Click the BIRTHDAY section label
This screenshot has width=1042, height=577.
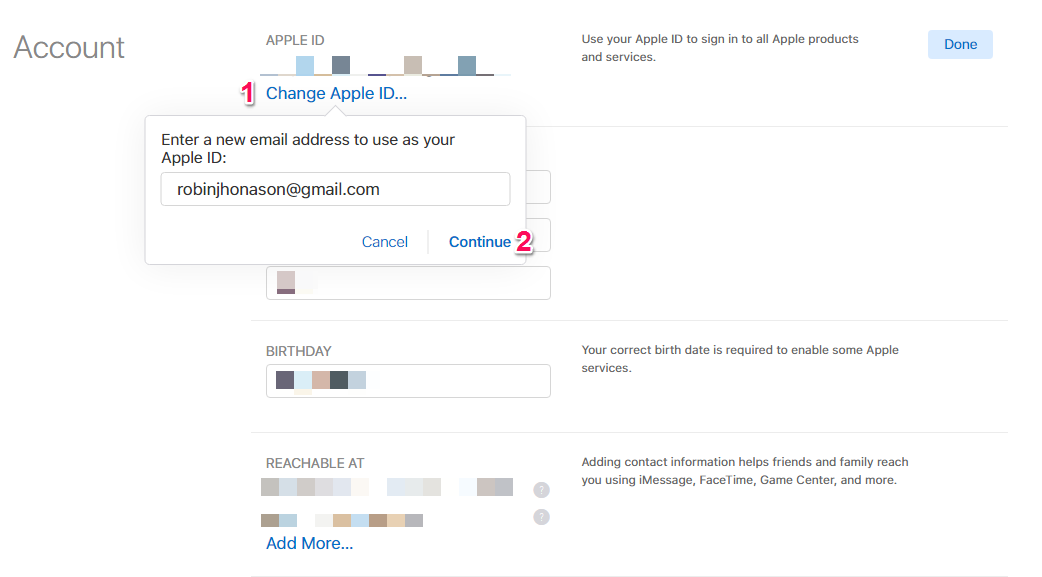point(298,352)
